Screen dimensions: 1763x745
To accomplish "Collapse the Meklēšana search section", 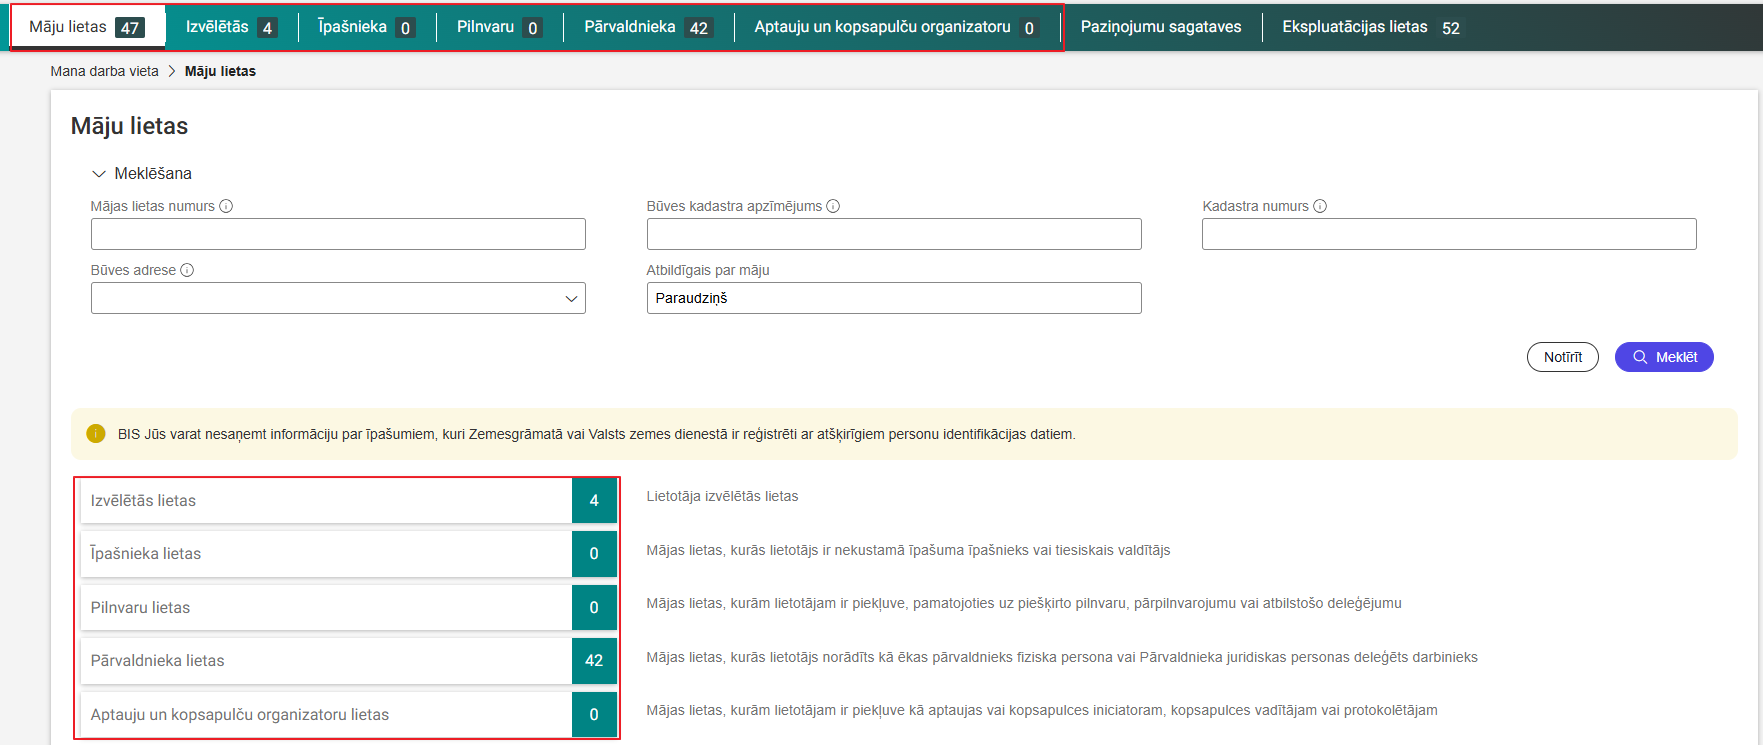I will click(x=99, y=174).
